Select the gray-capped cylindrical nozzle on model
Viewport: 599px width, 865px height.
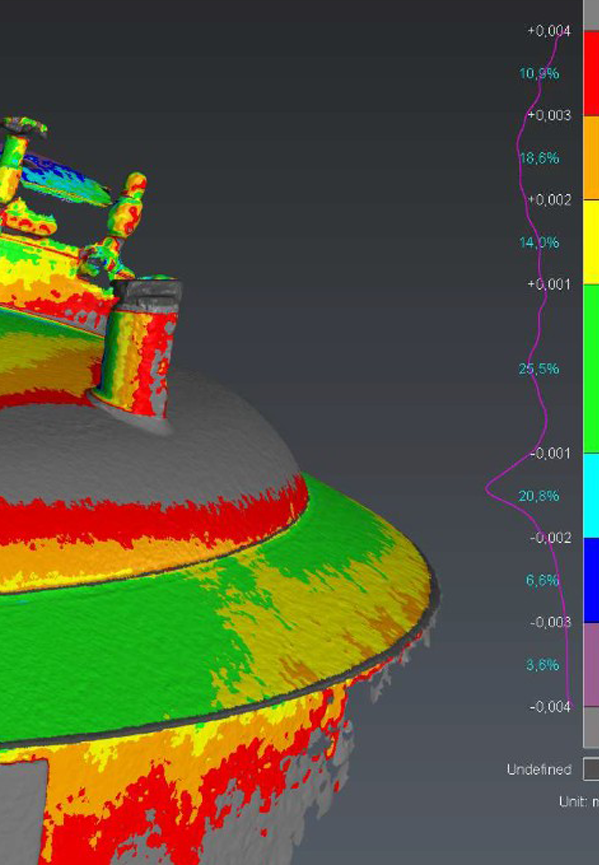tap(141, 353)
